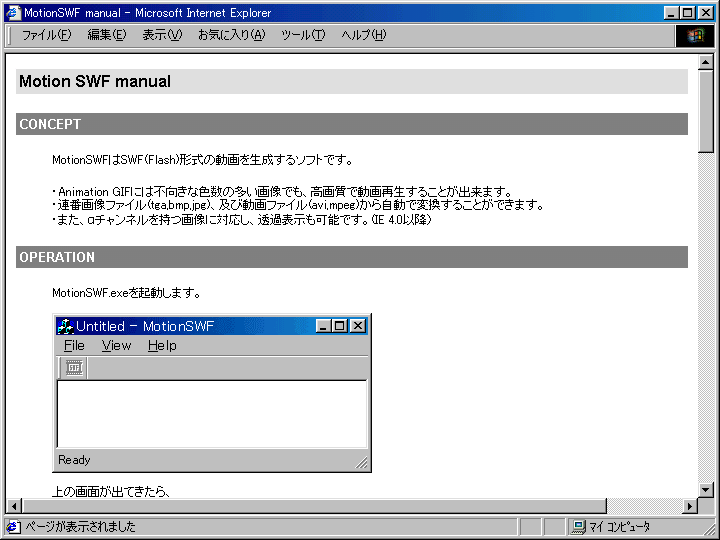
Task: Click the マイ コンピュータ status label
Action: click(x=619, y=526)
